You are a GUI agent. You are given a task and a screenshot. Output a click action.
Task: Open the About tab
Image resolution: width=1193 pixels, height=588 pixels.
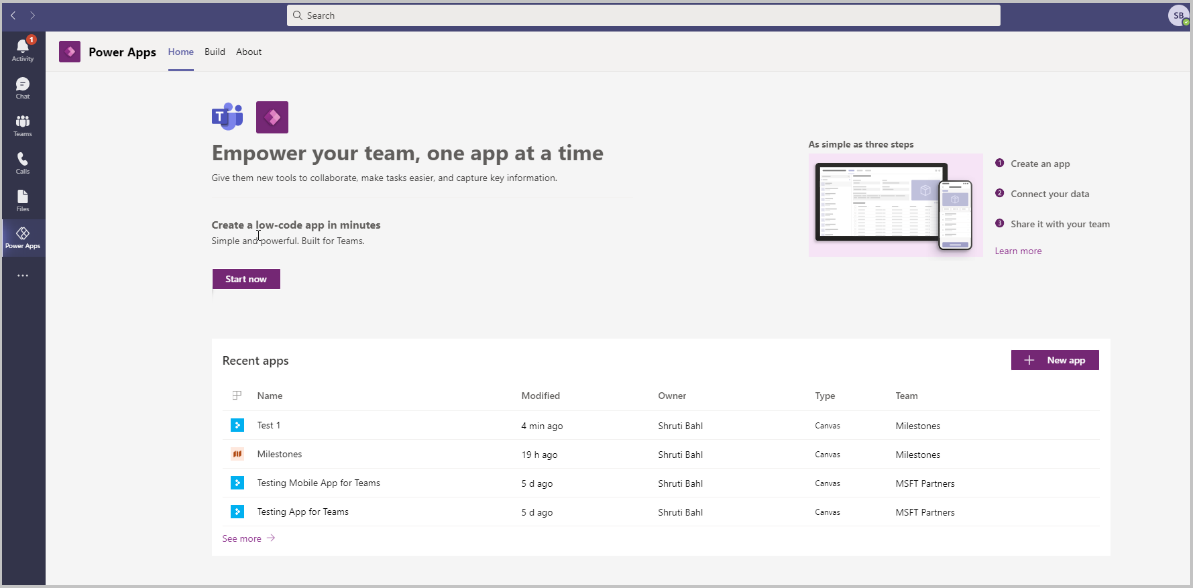coord(249,52)
